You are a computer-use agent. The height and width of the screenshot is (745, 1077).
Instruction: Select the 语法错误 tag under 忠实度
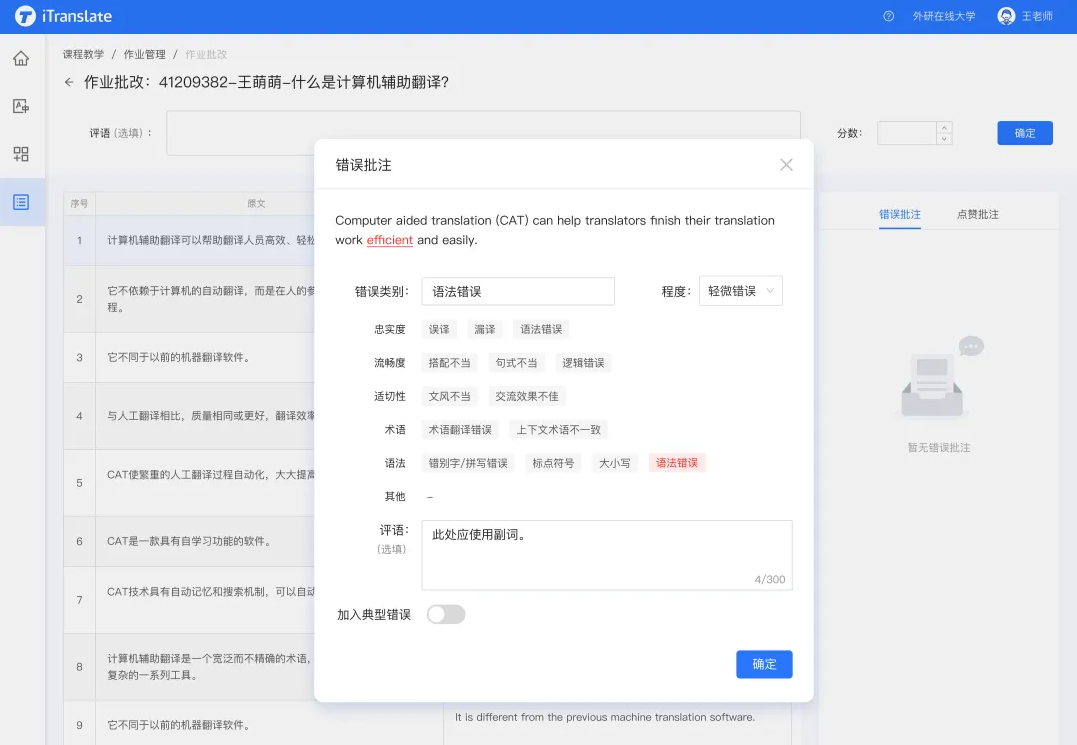[541, 329]
